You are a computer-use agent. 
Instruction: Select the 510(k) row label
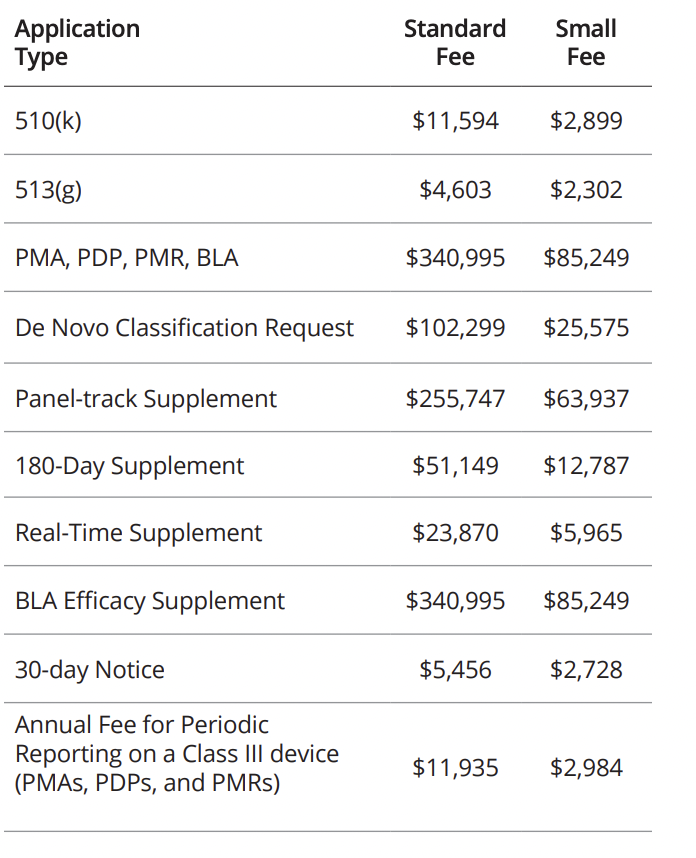pyautogui.click(x=49, y=121)
